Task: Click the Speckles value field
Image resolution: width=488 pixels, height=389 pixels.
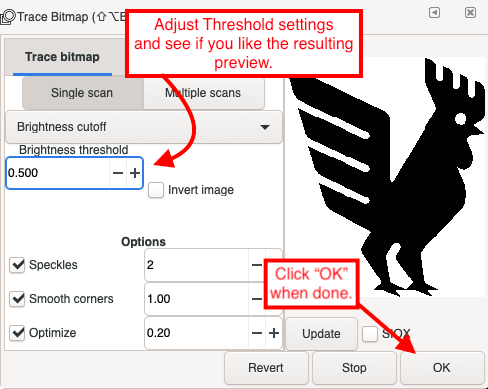Action: pos(197,265)
